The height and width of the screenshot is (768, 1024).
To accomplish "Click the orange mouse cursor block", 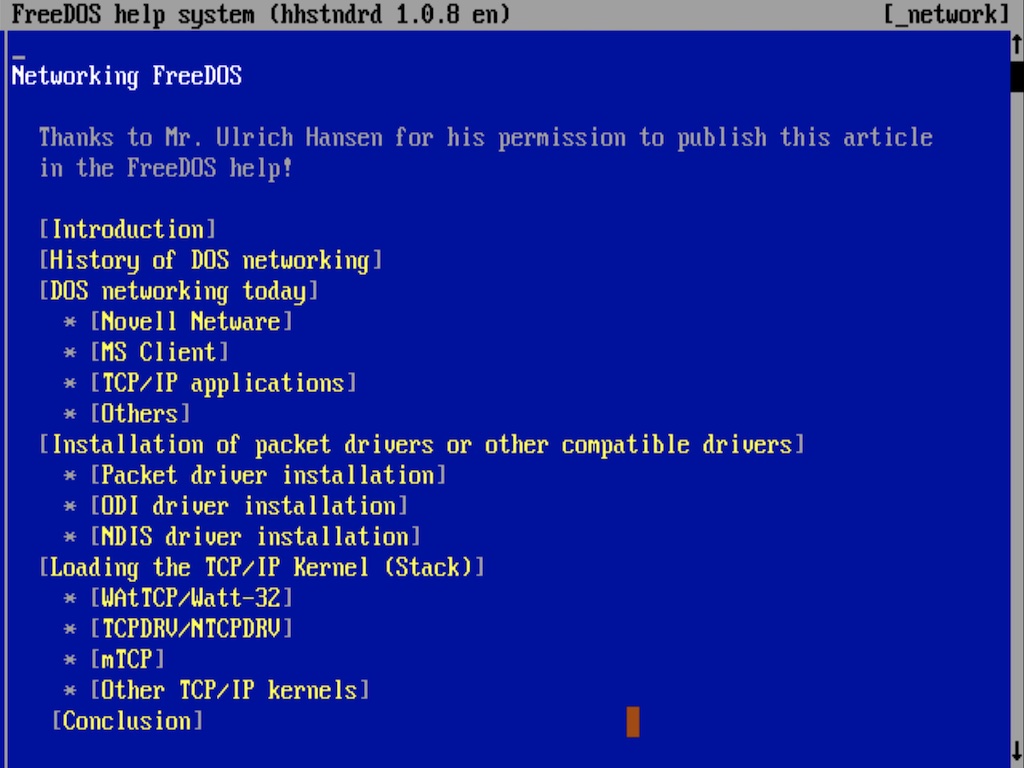I will 633,721.
